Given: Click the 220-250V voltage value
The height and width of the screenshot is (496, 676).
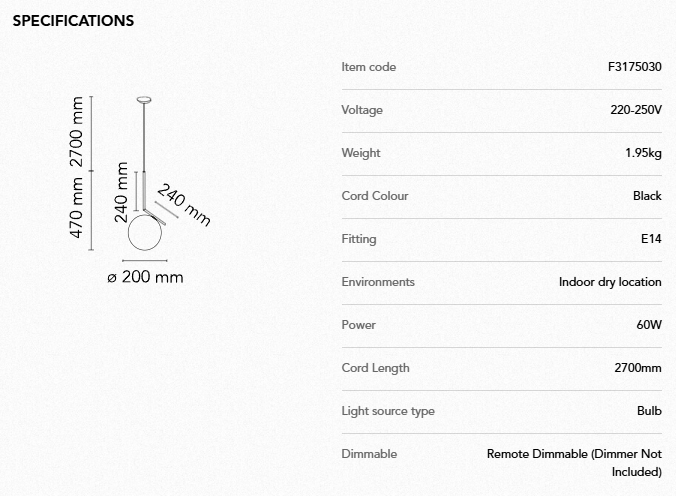Looking at the screenshot, I should (x=636, y=110).
